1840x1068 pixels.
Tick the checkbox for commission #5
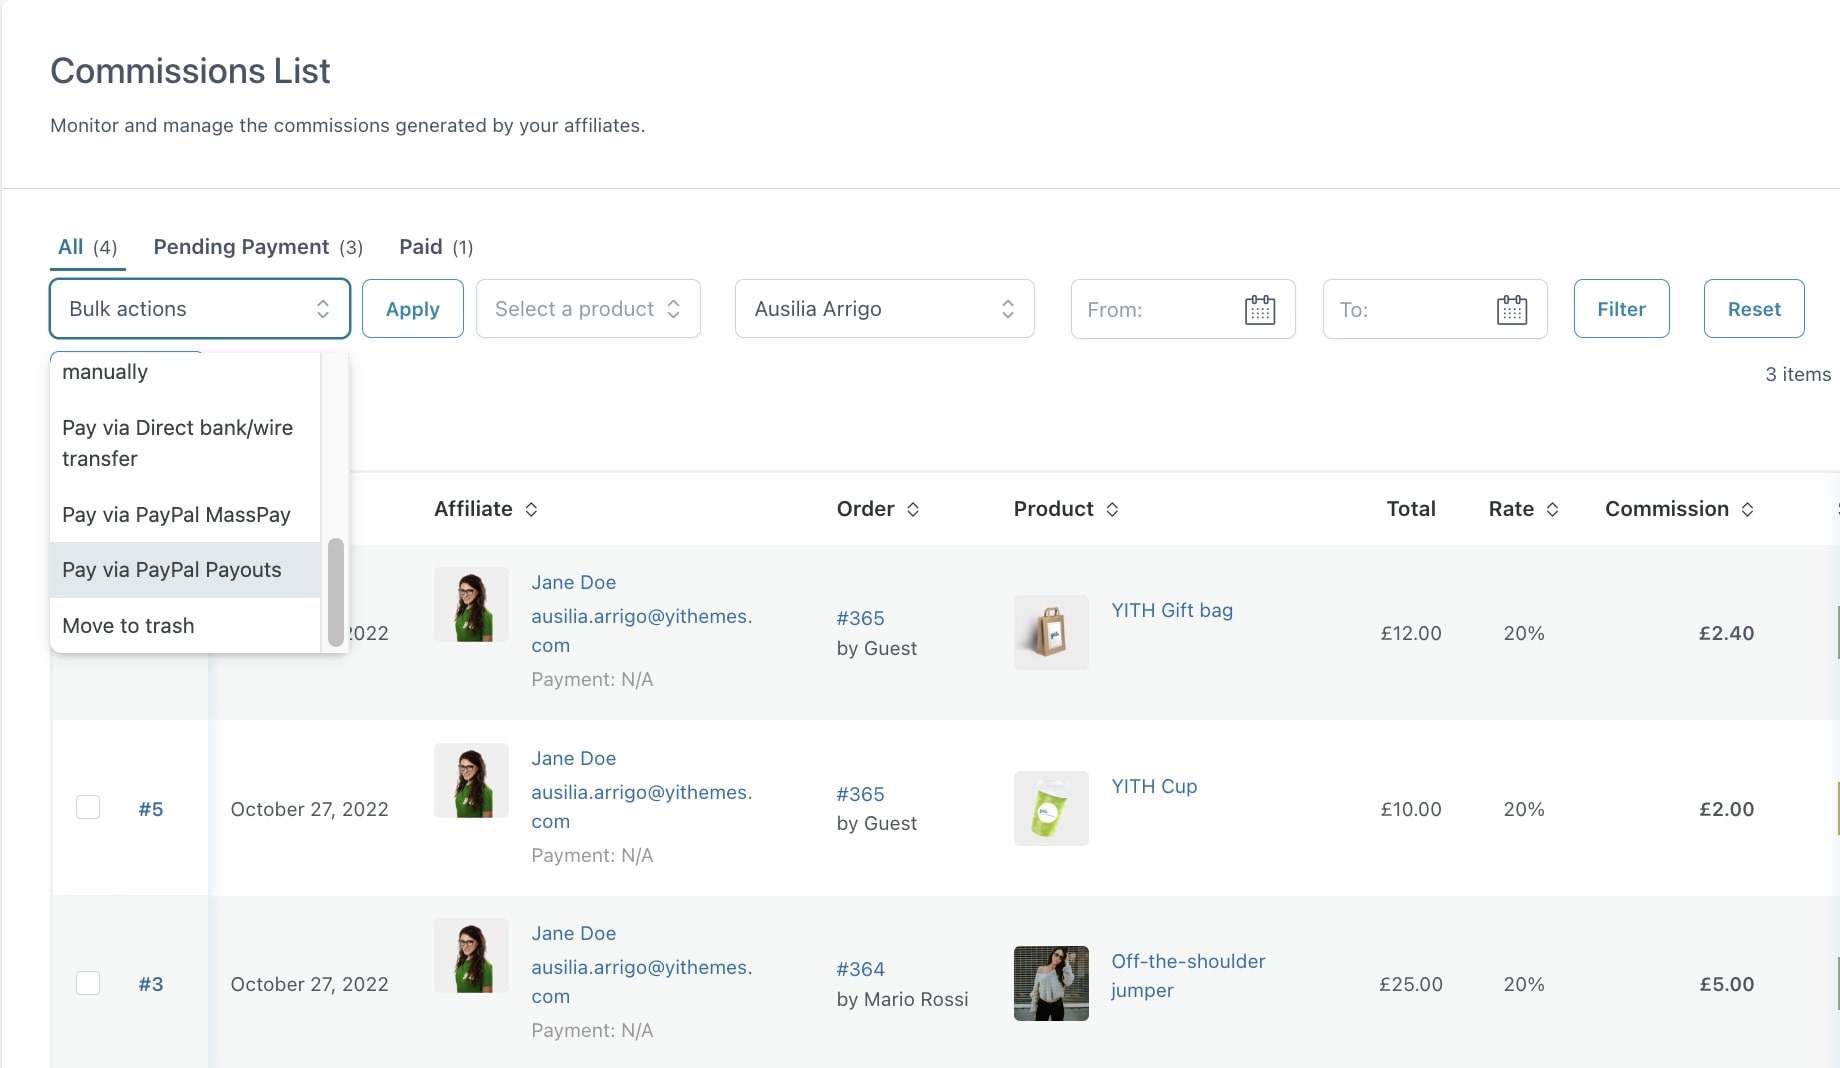coord(88,808)
